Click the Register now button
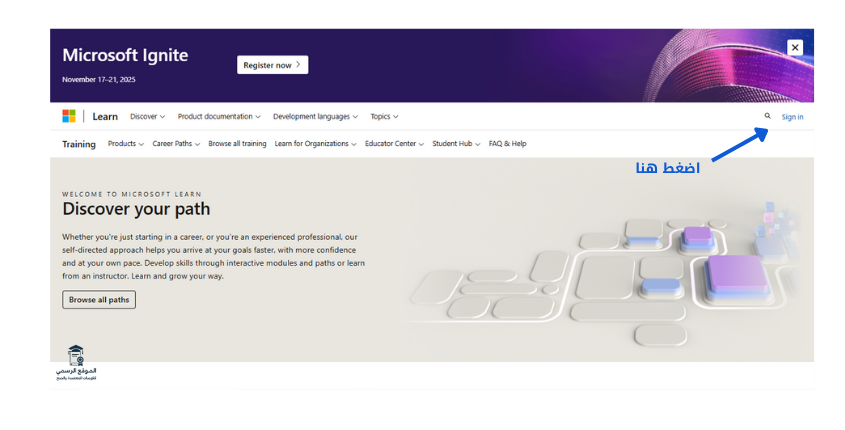845x430 pixels. click(273, 65)
